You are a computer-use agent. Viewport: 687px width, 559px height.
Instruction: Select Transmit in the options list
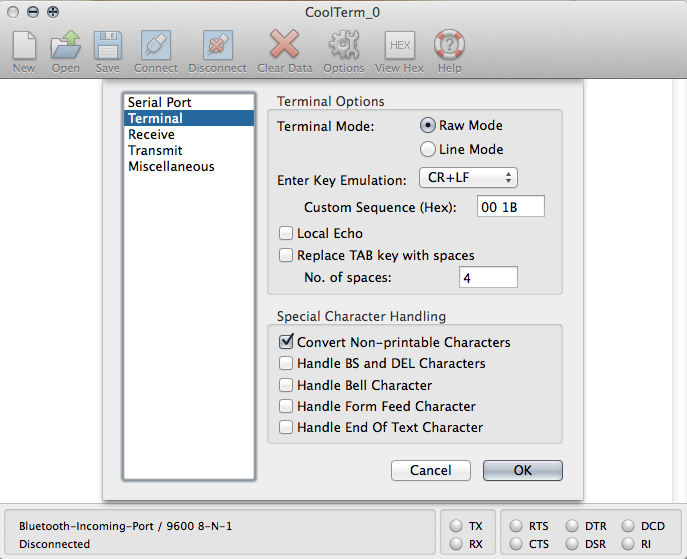click(x=189, y=150)
